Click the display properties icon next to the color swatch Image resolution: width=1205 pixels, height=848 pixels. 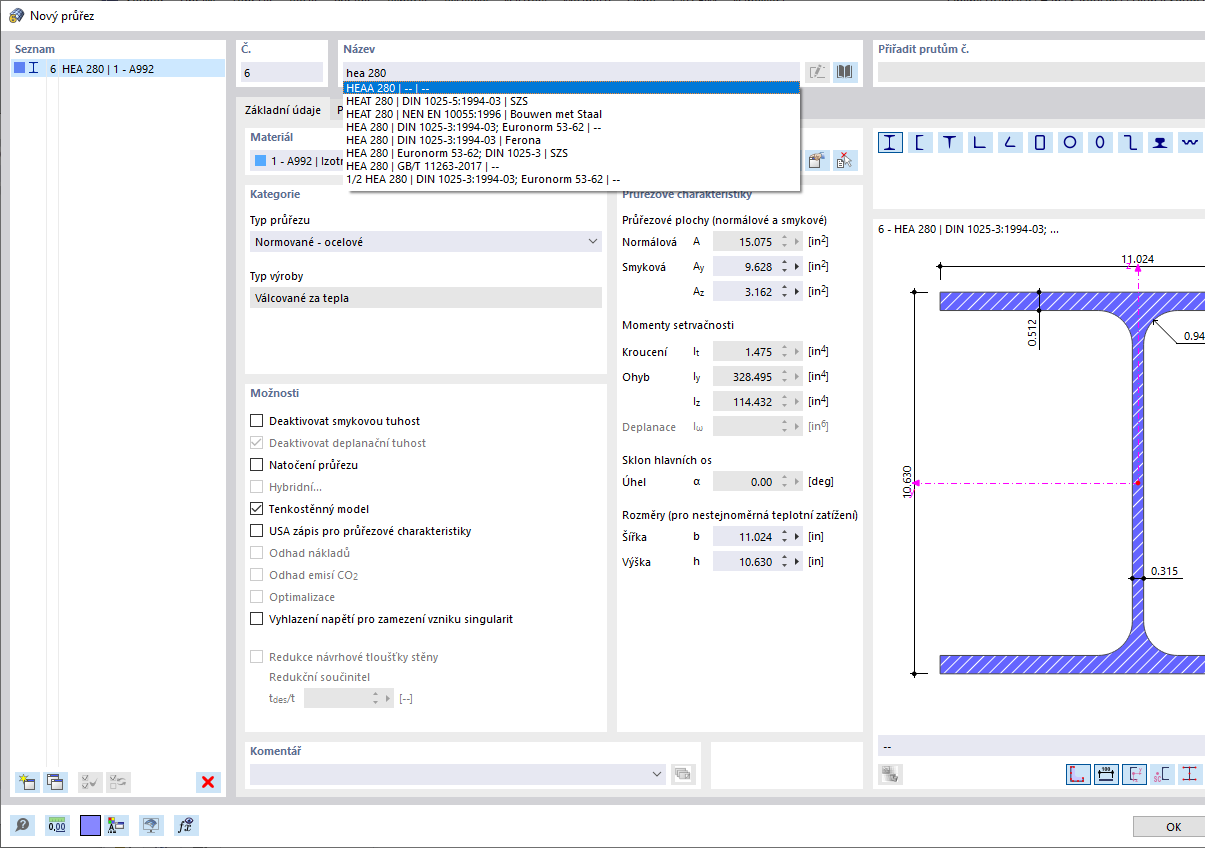(x=117, y=825)
